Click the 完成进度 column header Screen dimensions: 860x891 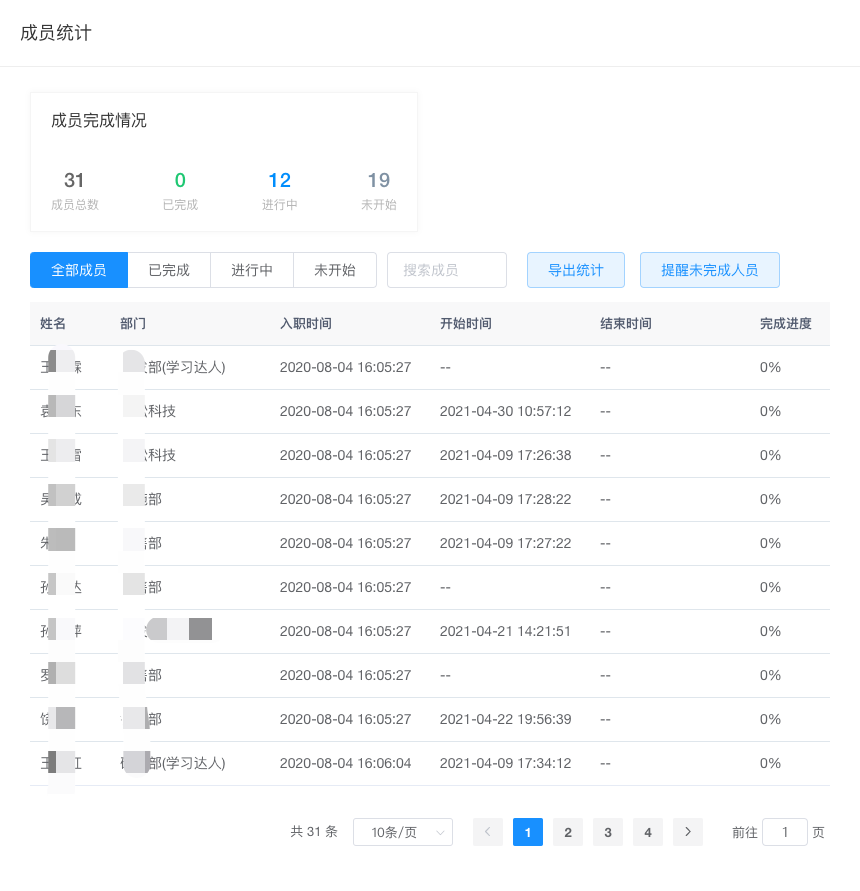785,324
